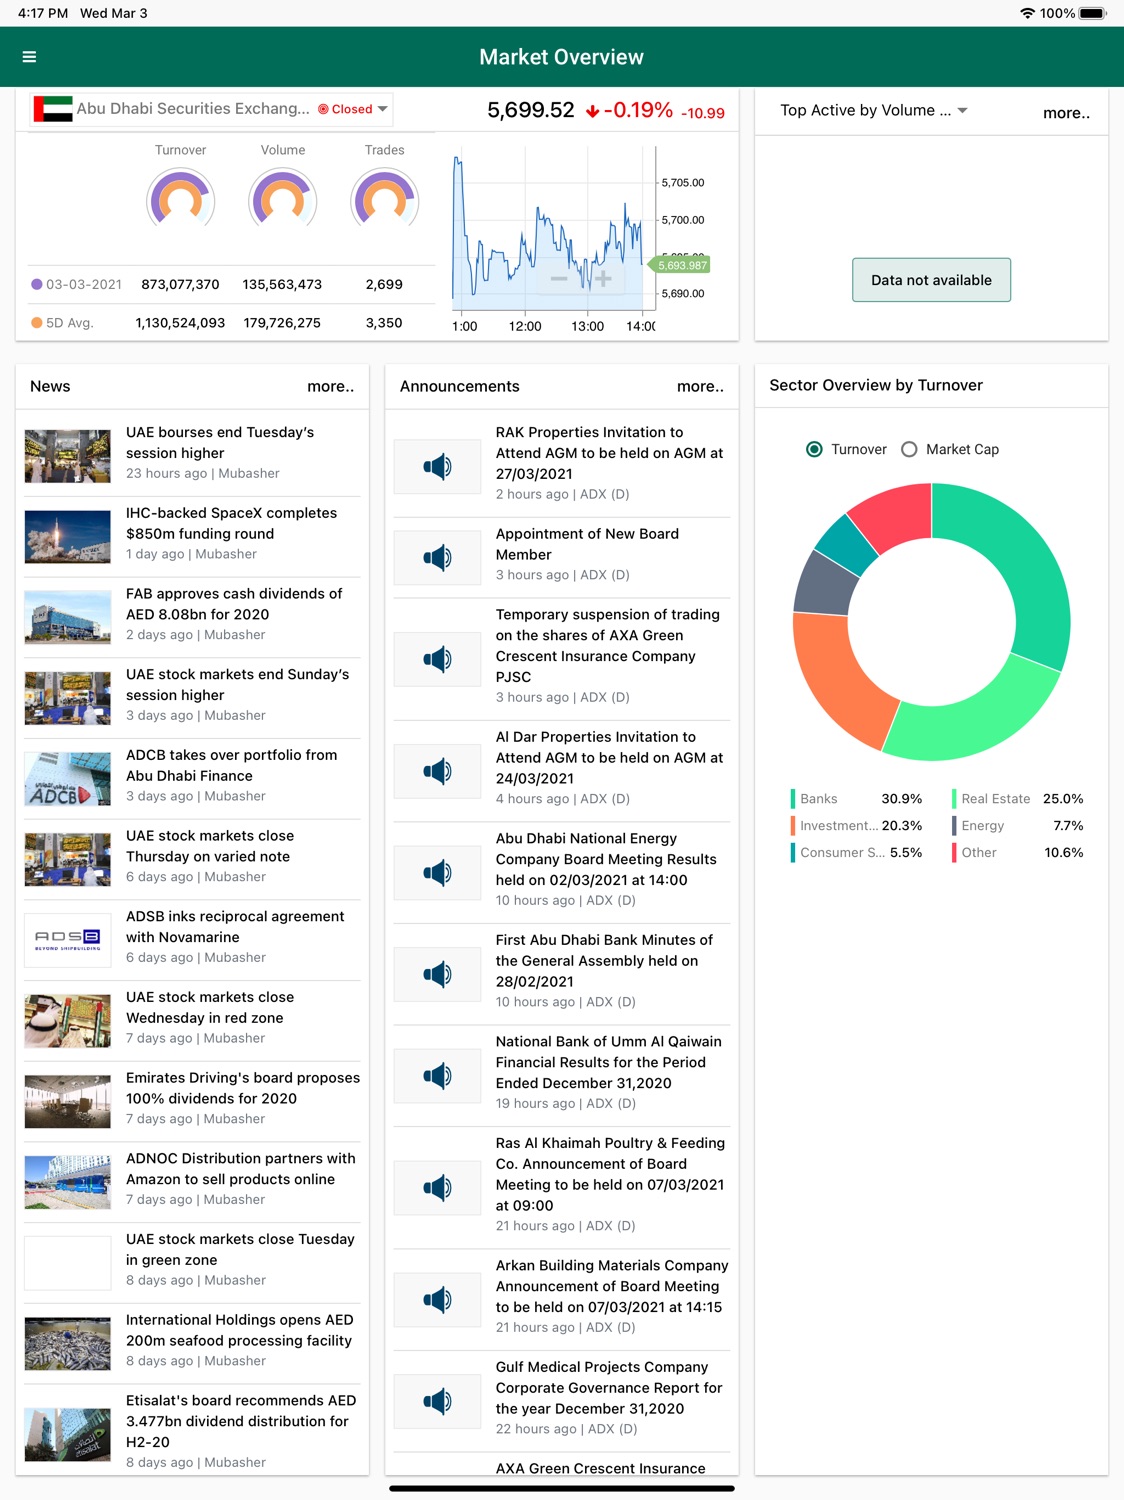Zoom in the index chart
Viewport: 1124px width, 1500px height.
coord(603,278)
